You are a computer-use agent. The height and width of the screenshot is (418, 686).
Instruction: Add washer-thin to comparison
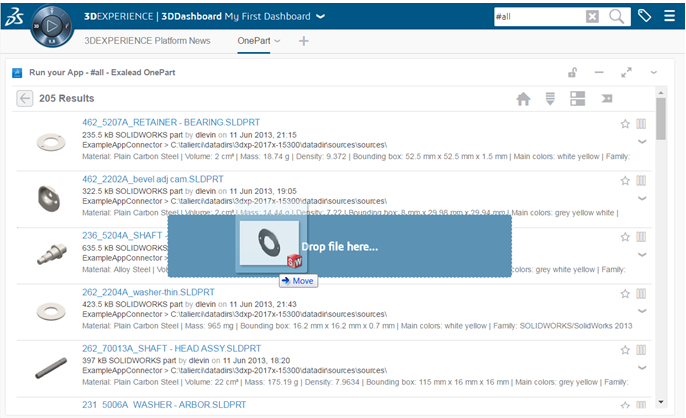pyautogui.click(x=641, y=293)
